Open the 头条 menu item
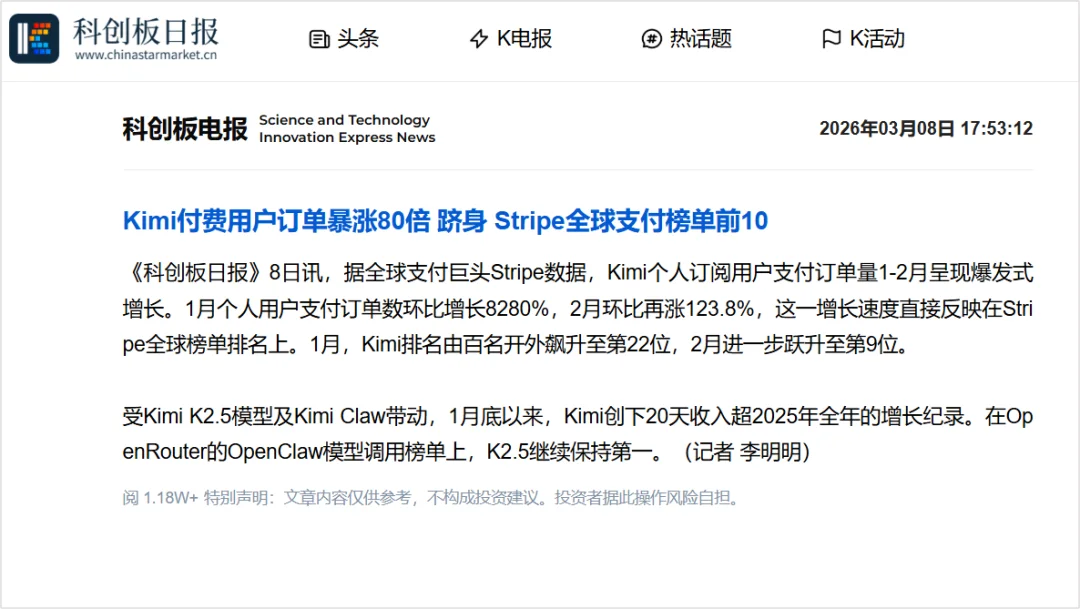Screen dimensions: 1080x609 pos(345,38)
